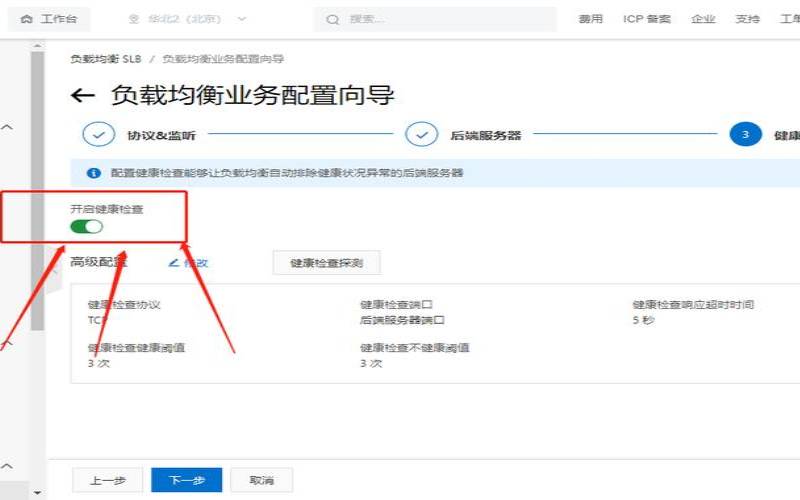Click the 下一步 button
The height and width of the screenshot is (500, 800).
pyautogui.click(x=187, y=480)
